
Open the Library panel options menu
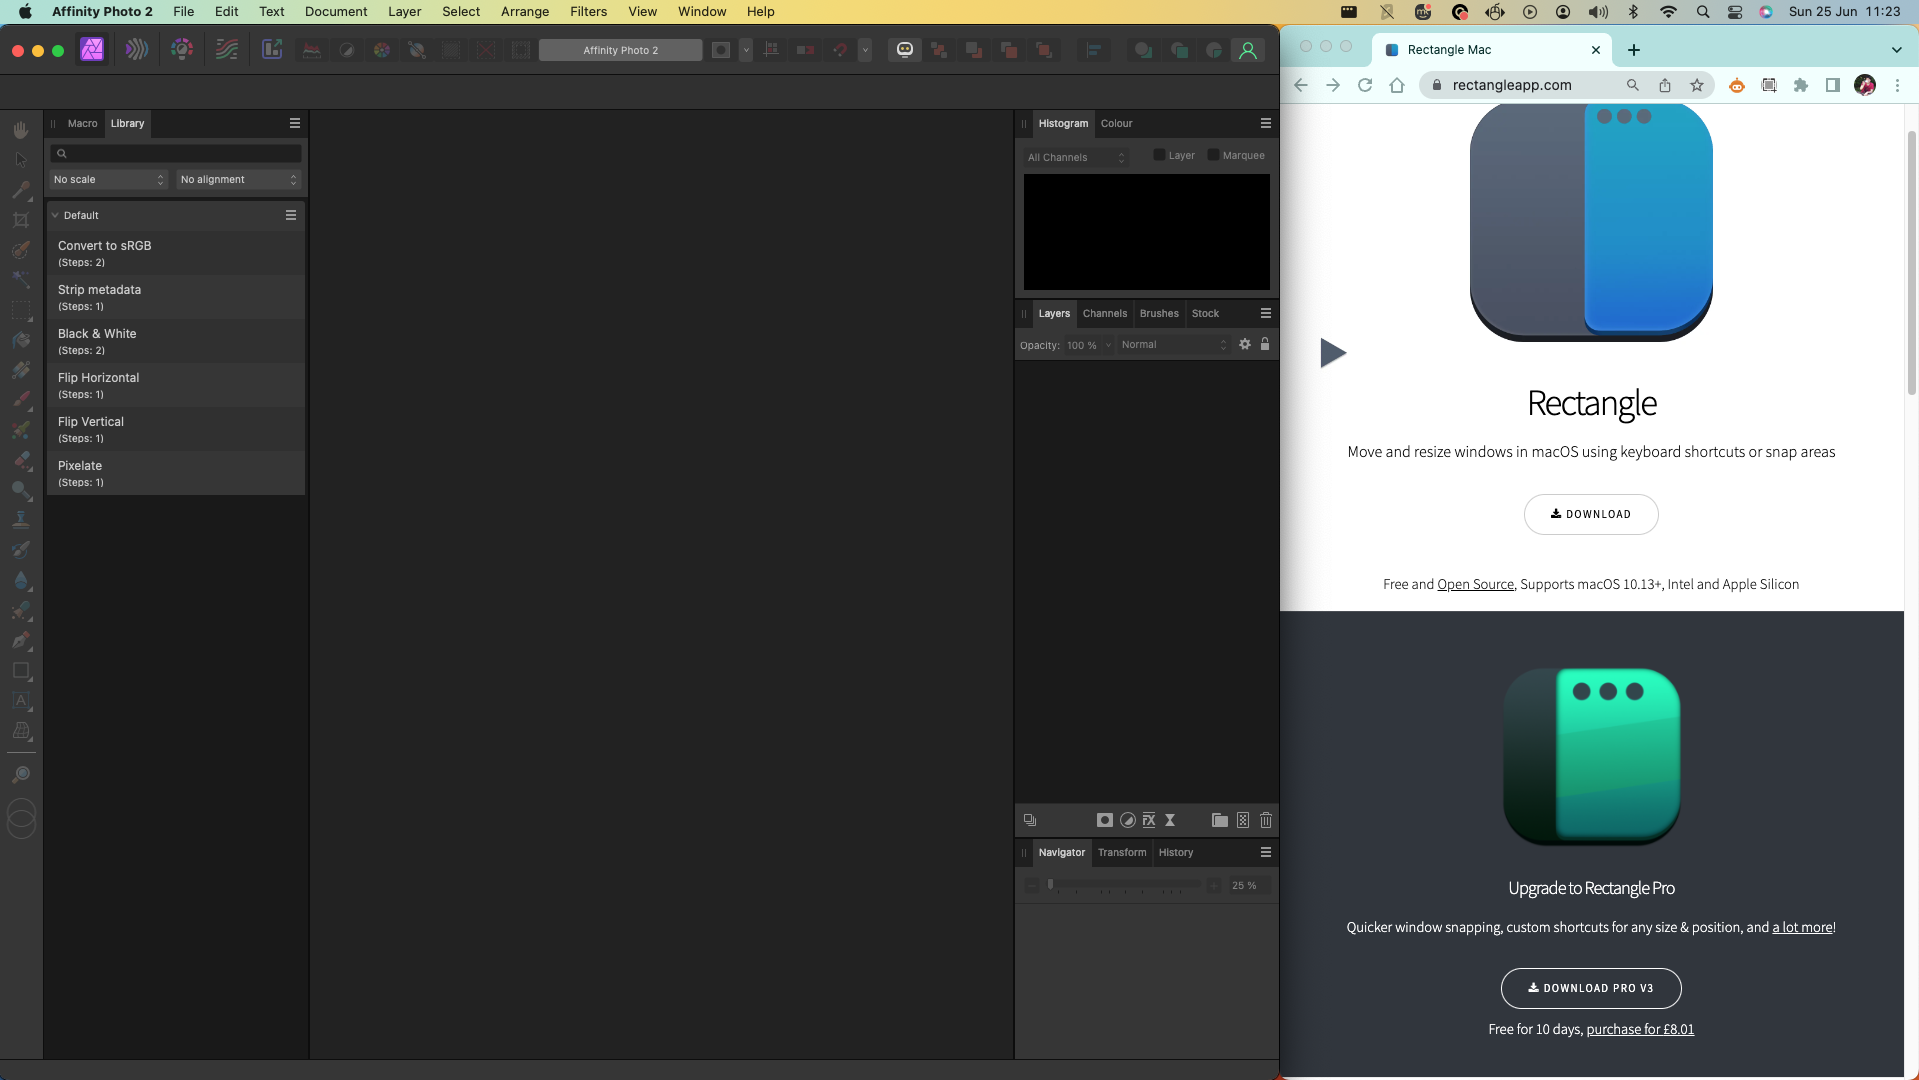(295, 123)
